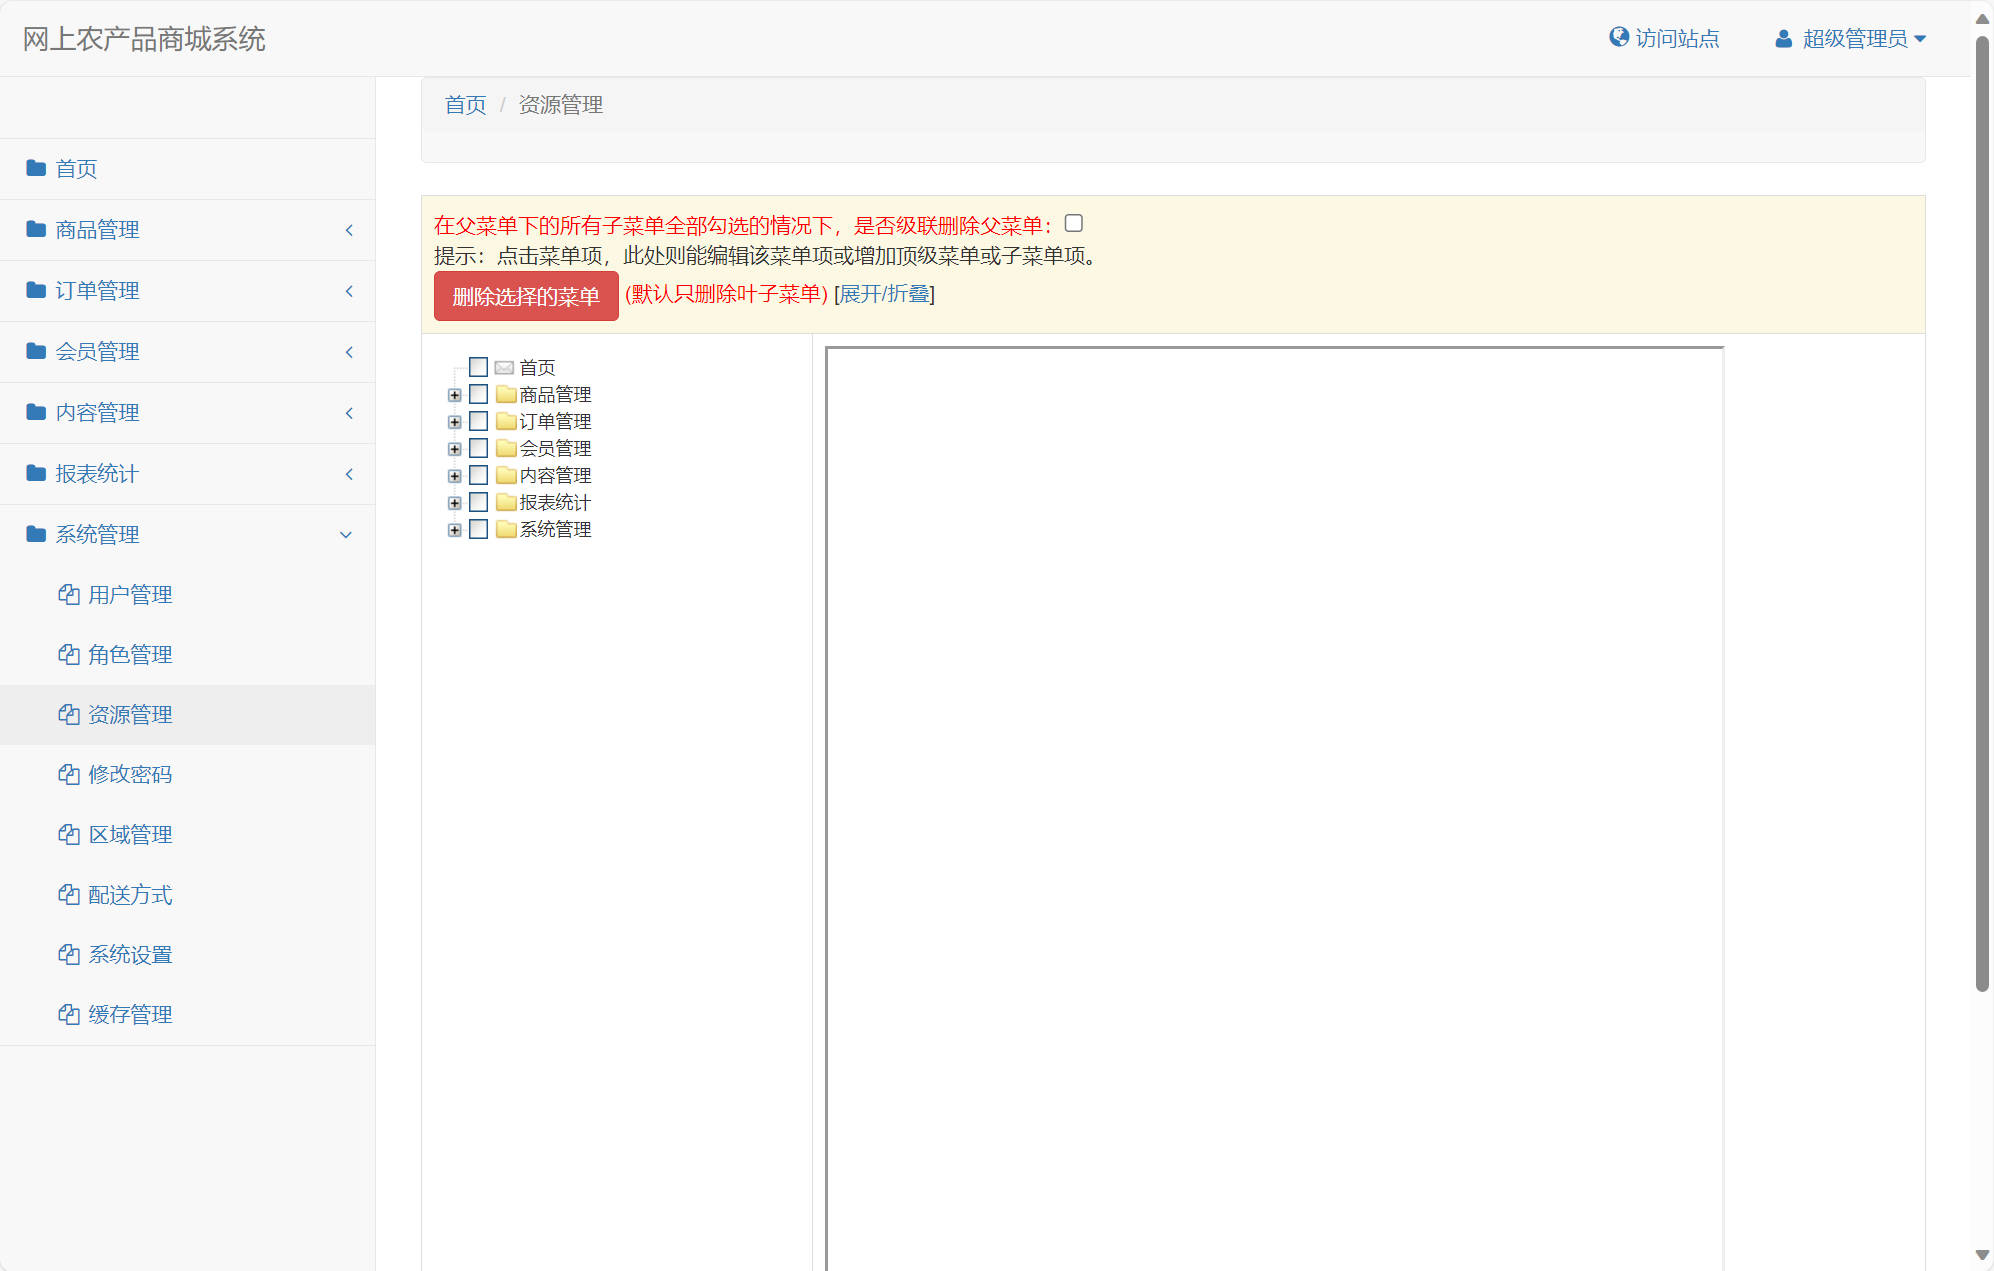Click the envelope icon next to 首页 tree node

click(x=505, y=368)
